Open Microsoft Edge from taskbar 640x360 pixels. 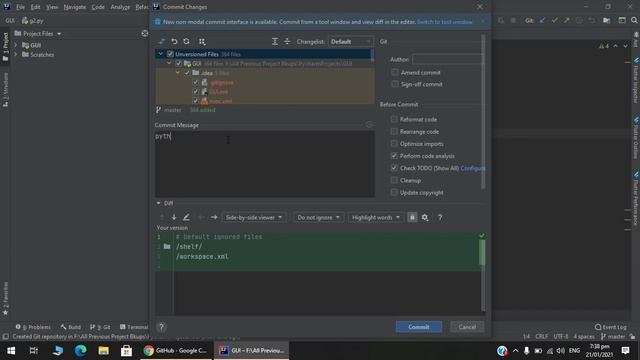80,351
